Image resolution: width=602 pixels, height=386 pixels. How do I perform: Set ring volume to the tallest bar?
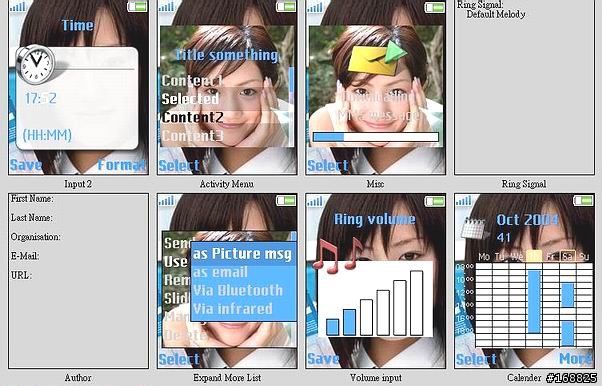point(417,303)
